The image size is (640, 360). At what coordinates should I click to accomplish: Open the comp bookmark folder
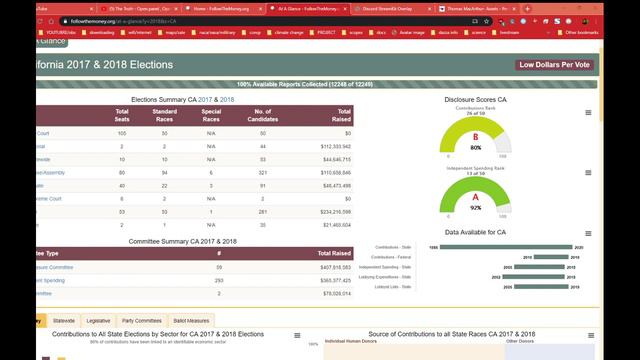click(x=251, y=32)
